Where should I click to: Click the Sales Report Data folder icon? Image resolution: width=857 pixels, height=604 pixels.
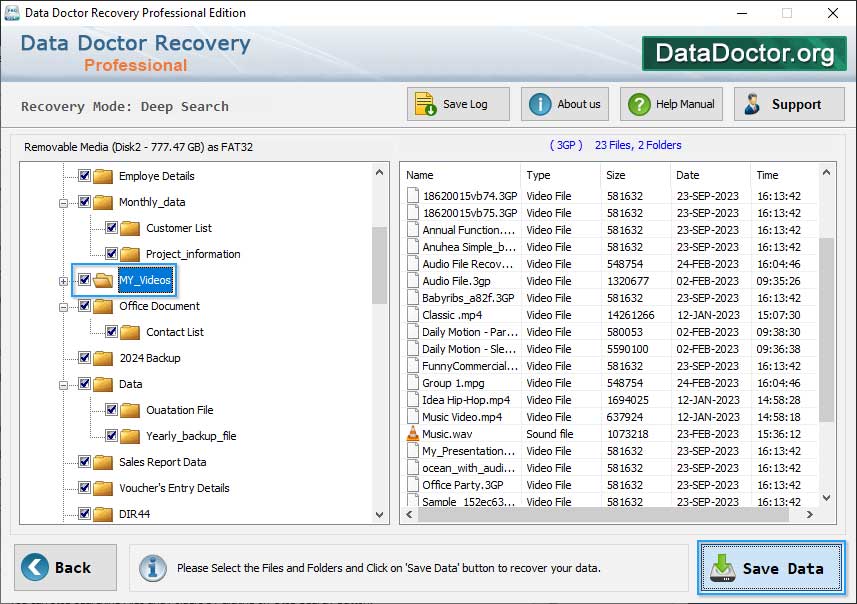pos(103,462)
